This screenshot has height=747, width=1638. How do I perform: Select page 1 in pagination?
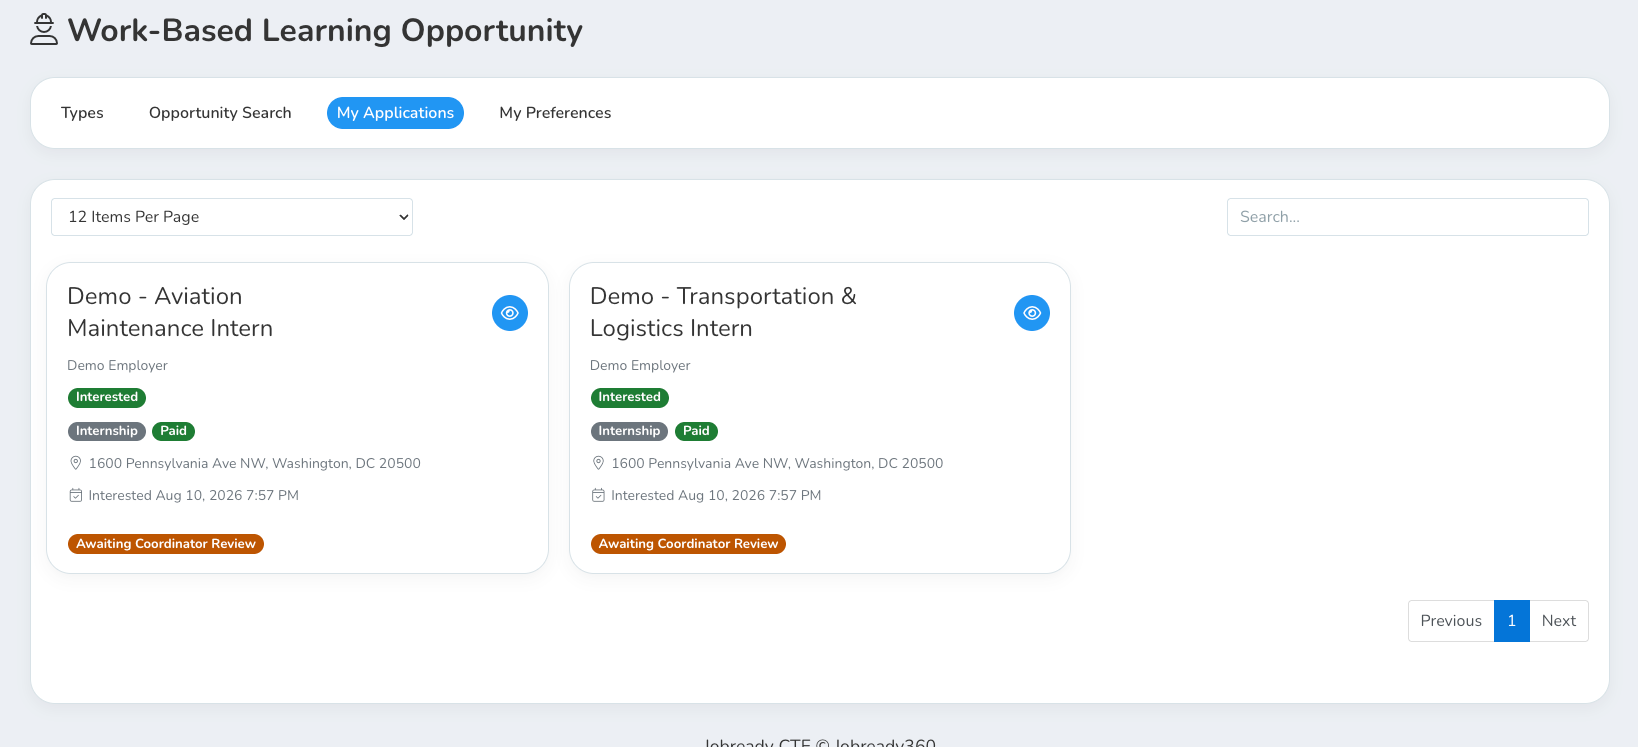[1512, 621]
